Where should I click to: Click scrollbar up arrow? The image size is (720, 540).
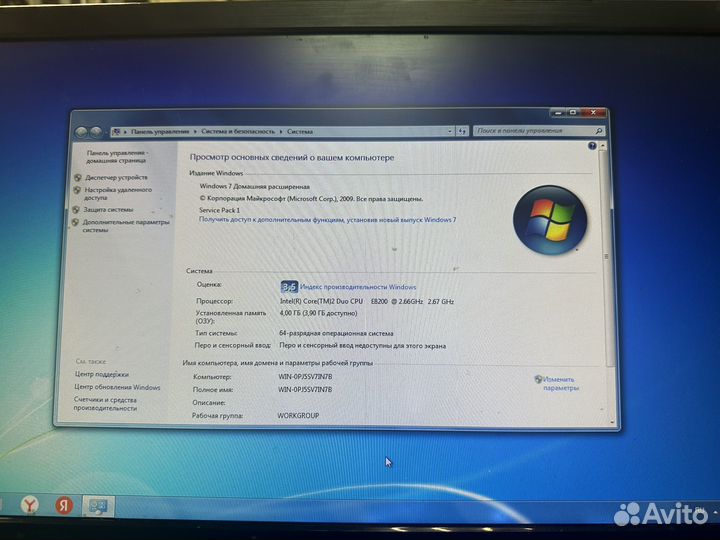[603, 146]
